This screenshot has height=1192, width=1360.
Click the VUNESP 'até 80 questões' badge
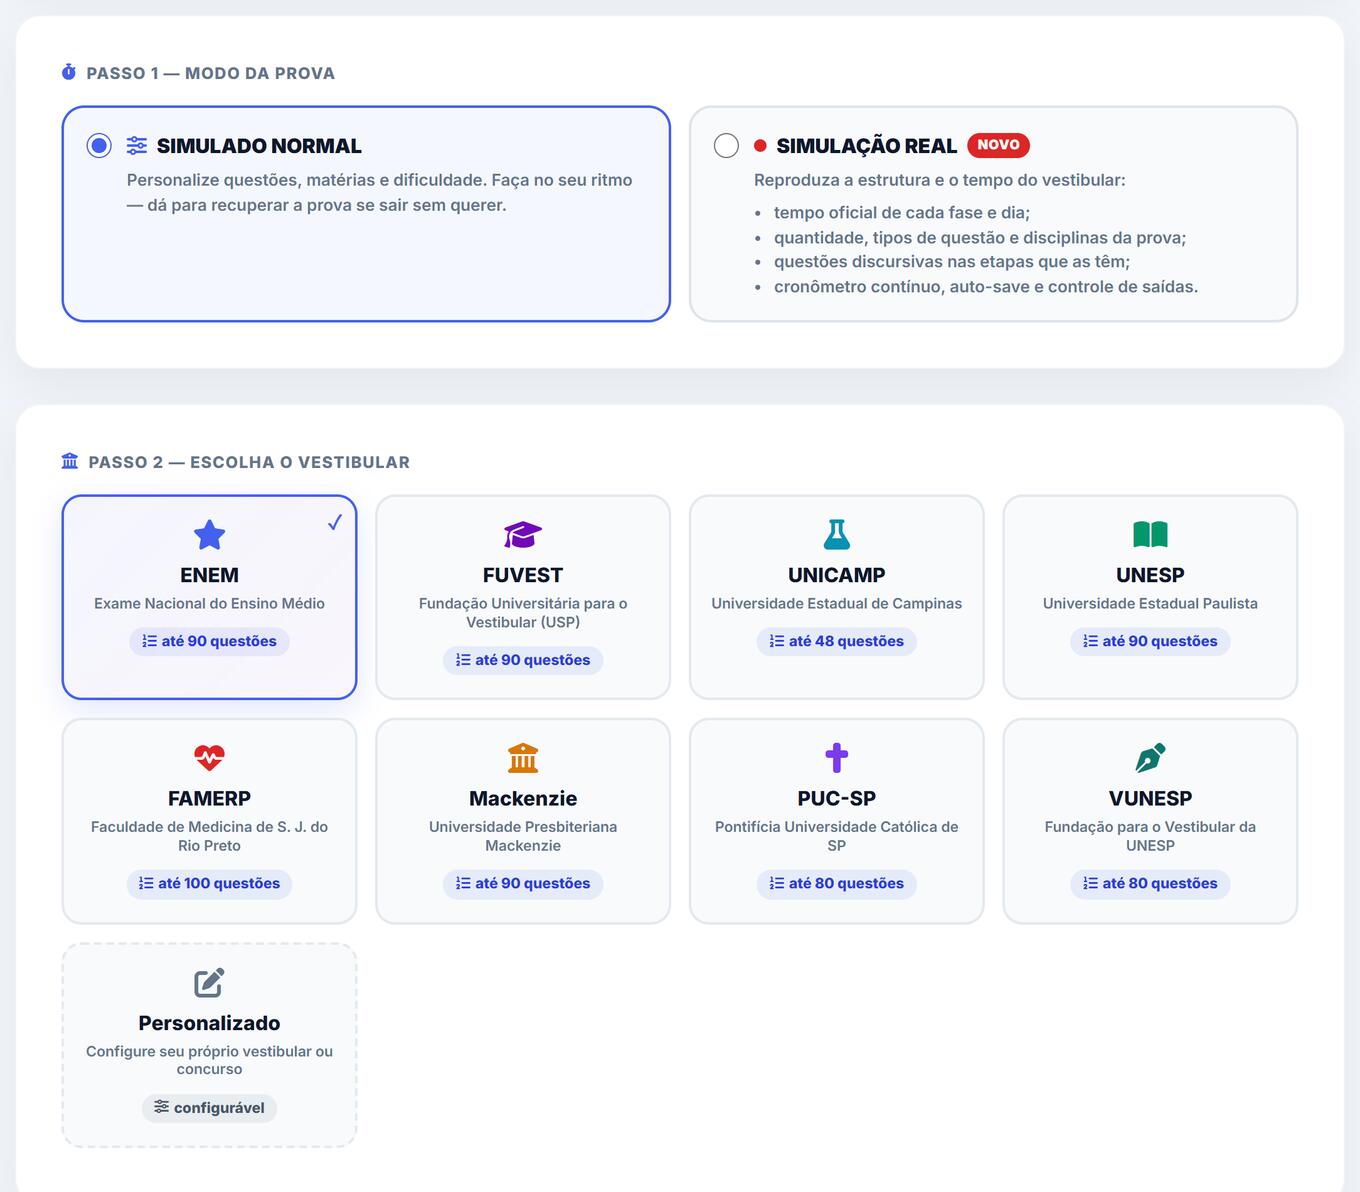1150,884
